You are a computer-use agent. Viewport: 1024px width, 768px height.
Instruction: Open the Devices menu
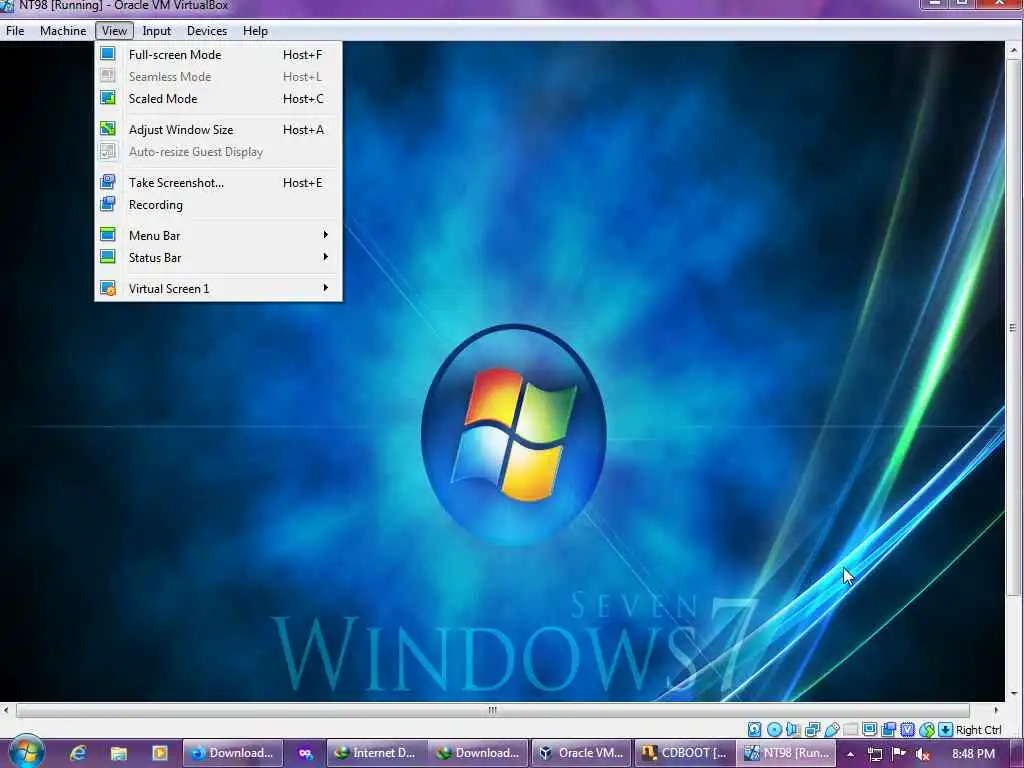click(x=207, y=31)
